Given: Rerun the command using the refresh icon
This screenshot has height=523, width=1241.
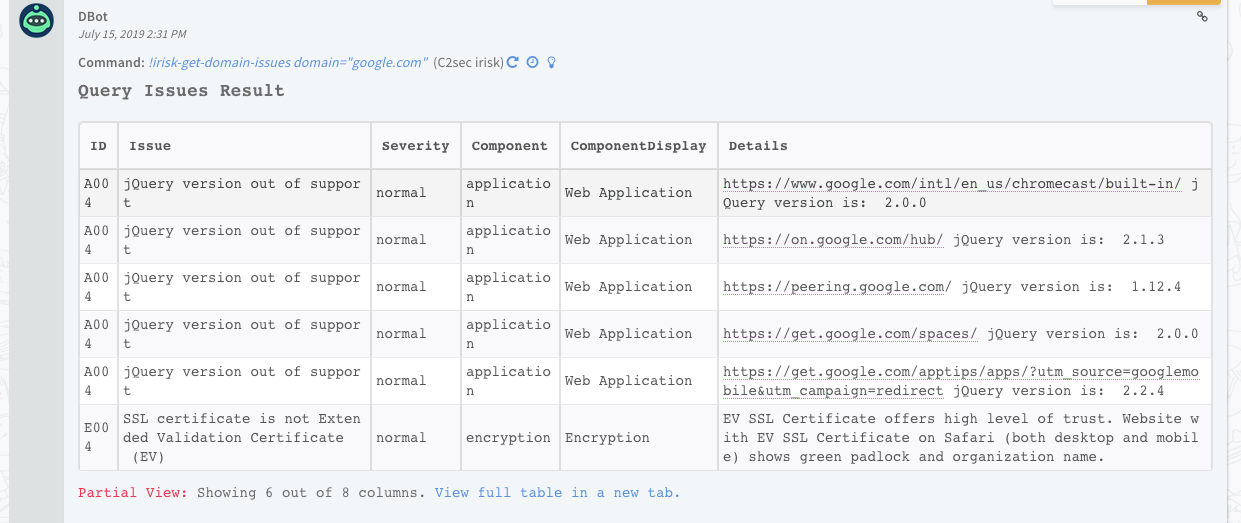Looking at the screenshot, I should [513, 62].
